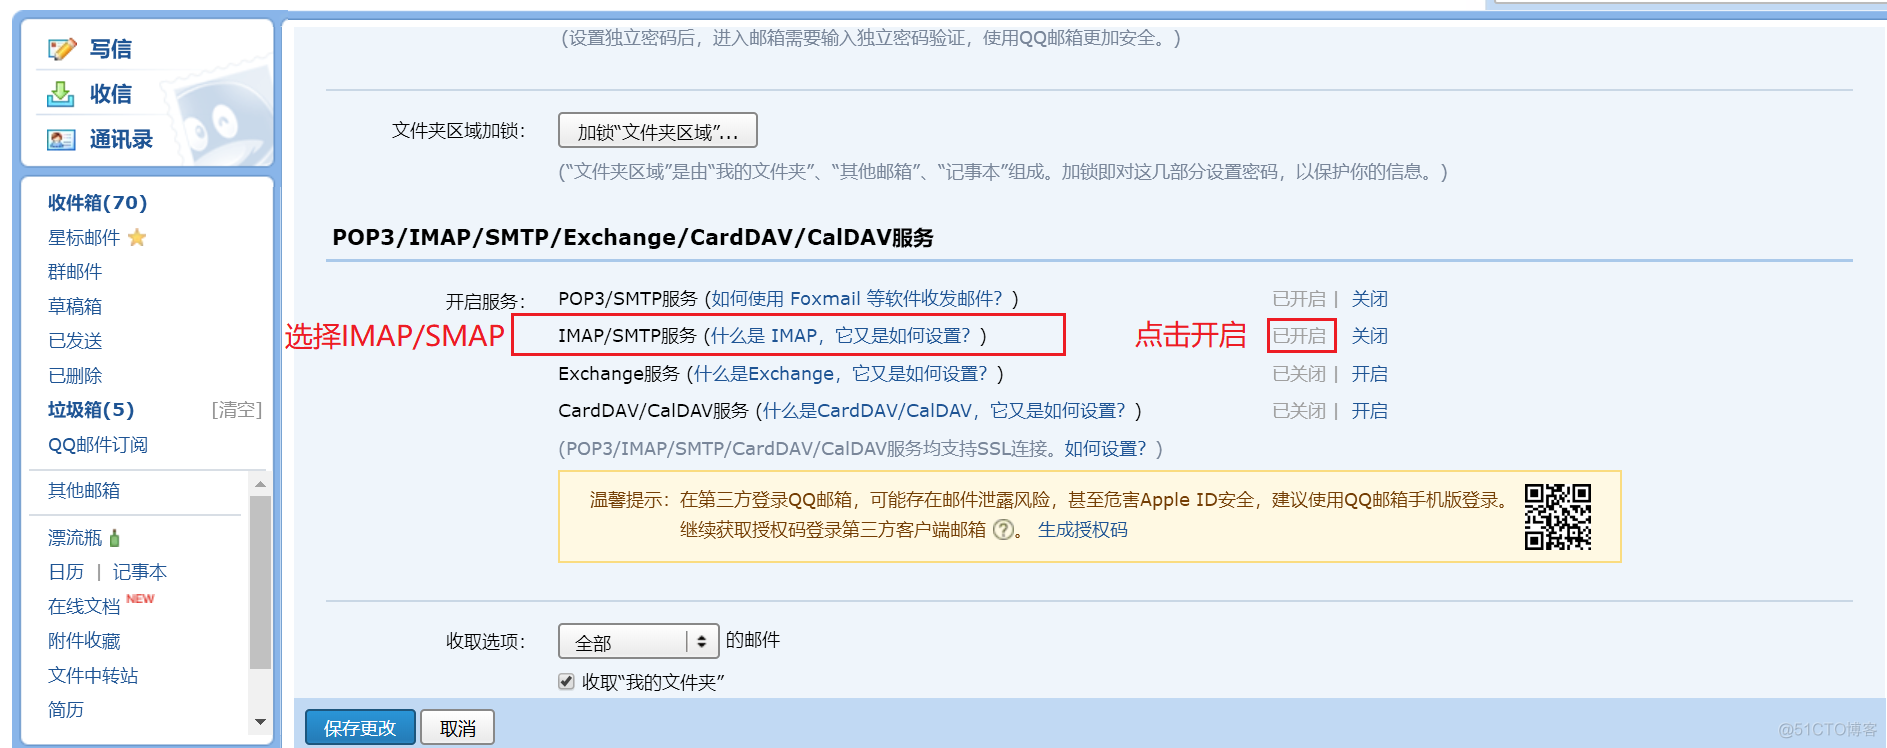Click 生成授权码 link
The height and width of the screenshot is (748, 1887).
1083,530
